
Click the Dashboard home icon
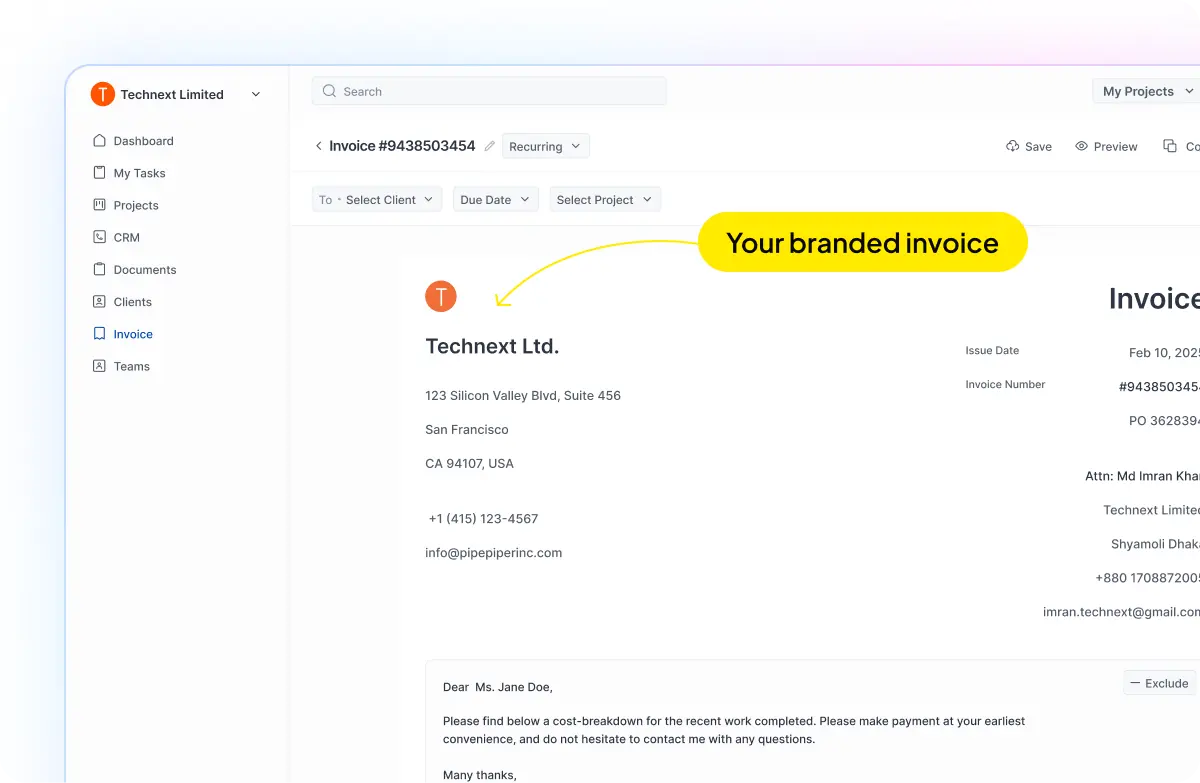click(x=99, y=140)
